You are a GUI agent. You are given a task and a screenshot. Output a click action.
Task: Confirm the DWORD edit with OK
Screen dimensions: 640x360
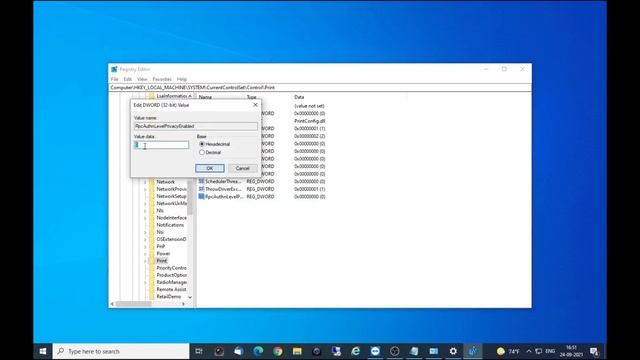point(210,168)
